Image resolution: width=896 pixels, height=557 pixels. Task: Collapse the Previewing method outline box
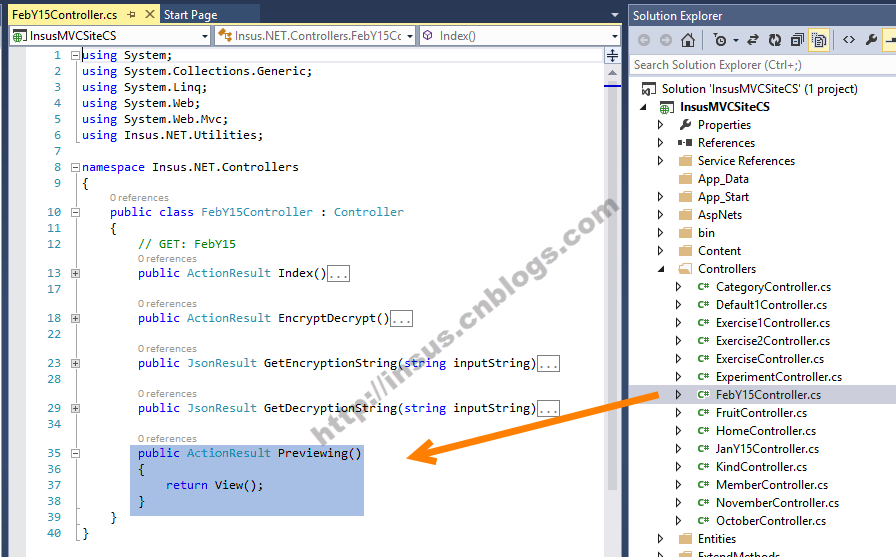(75, 453)
